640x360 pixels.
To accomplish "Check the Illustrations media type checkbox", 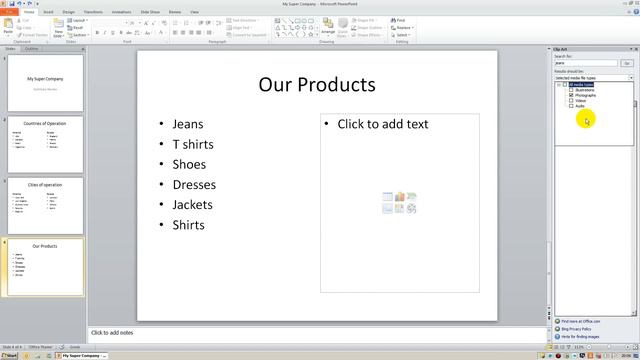I will [571, 90].
